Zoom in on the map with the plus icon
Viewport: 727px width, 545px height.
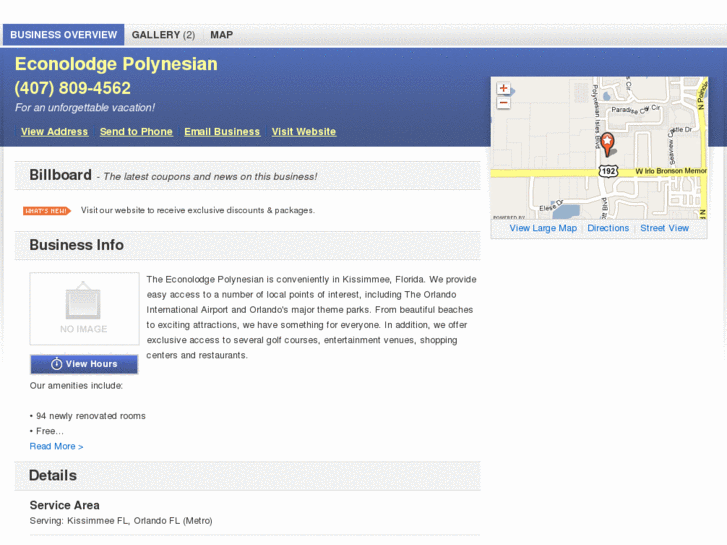(503, 88)
